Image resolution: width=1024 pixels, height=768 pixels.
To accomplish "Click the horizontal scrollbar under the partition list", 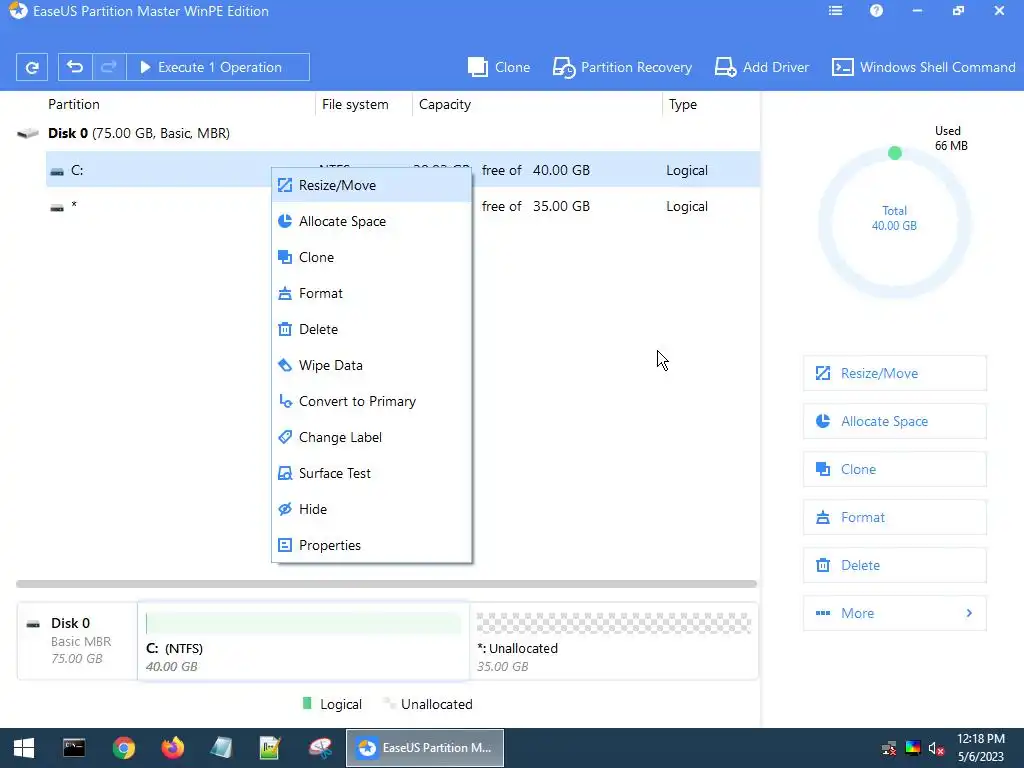I will point(387,583).
